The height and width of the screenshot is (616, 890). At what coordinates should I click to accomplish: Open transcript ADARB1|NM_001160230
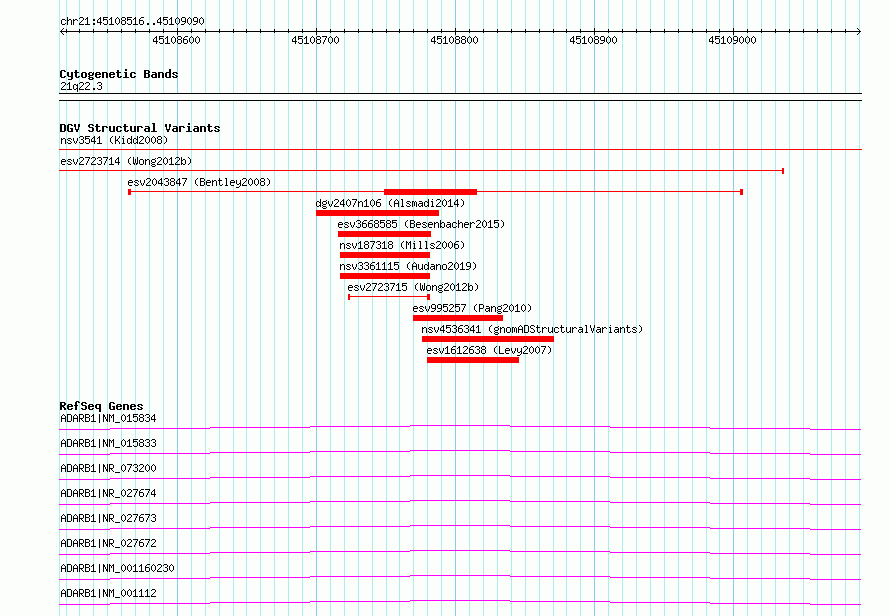pyautogui.click(x=117, y=568)
